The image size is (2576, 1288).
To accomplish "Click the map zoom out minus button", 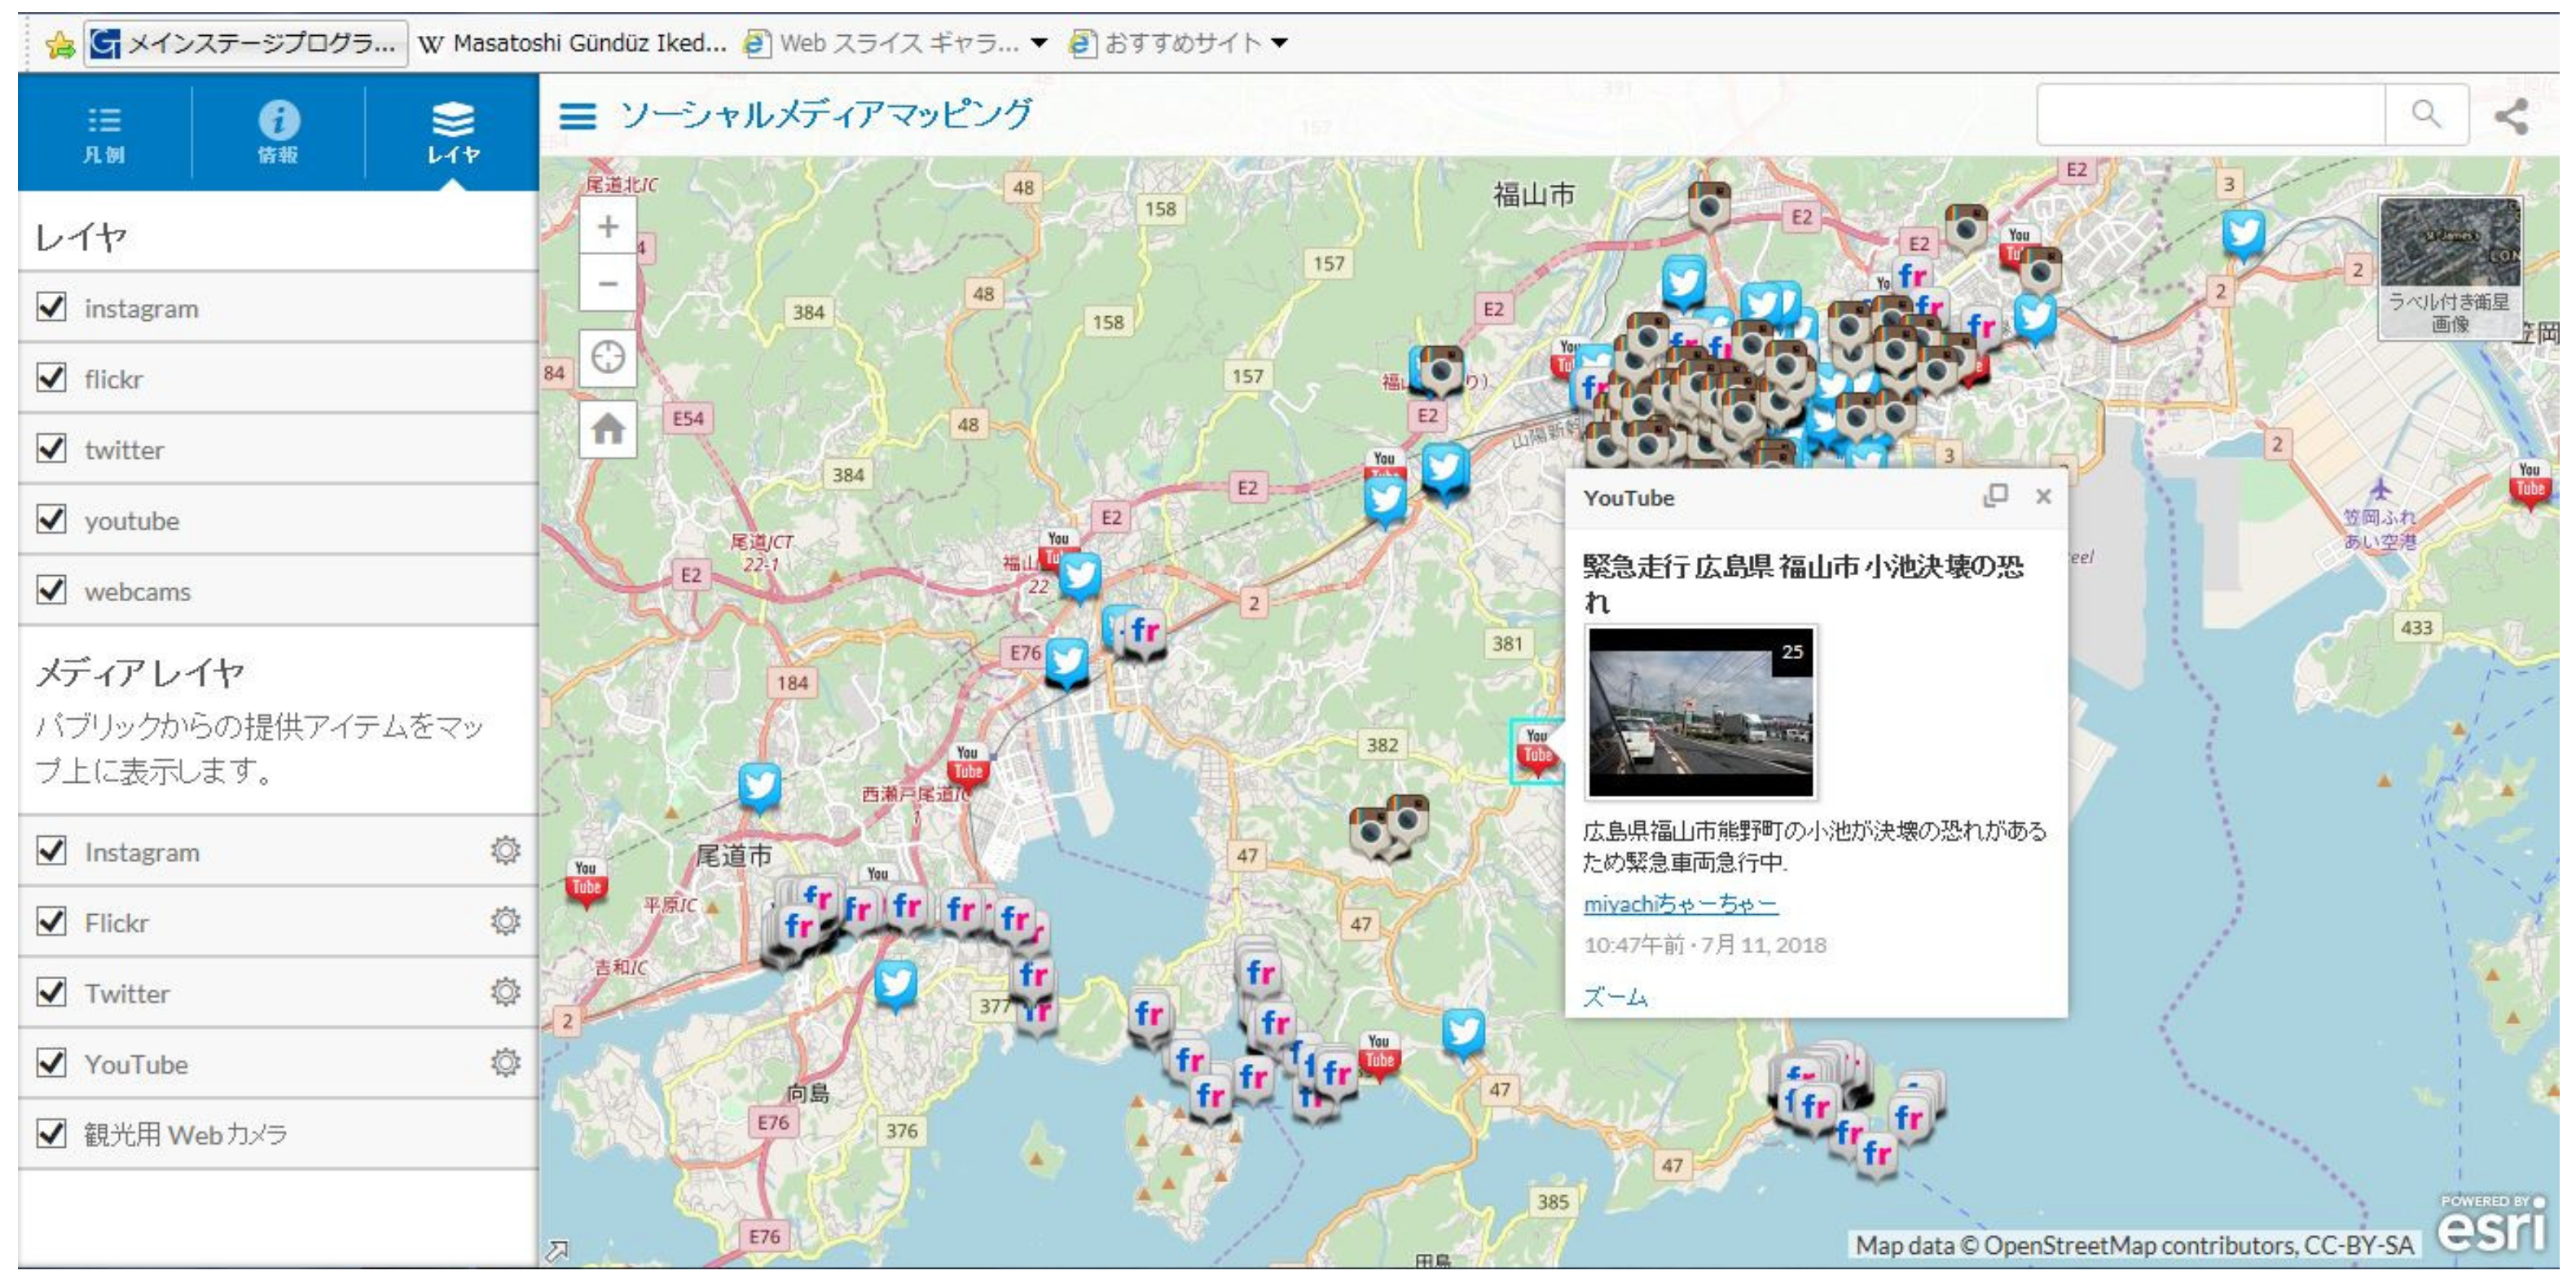I will pos(607,284).
